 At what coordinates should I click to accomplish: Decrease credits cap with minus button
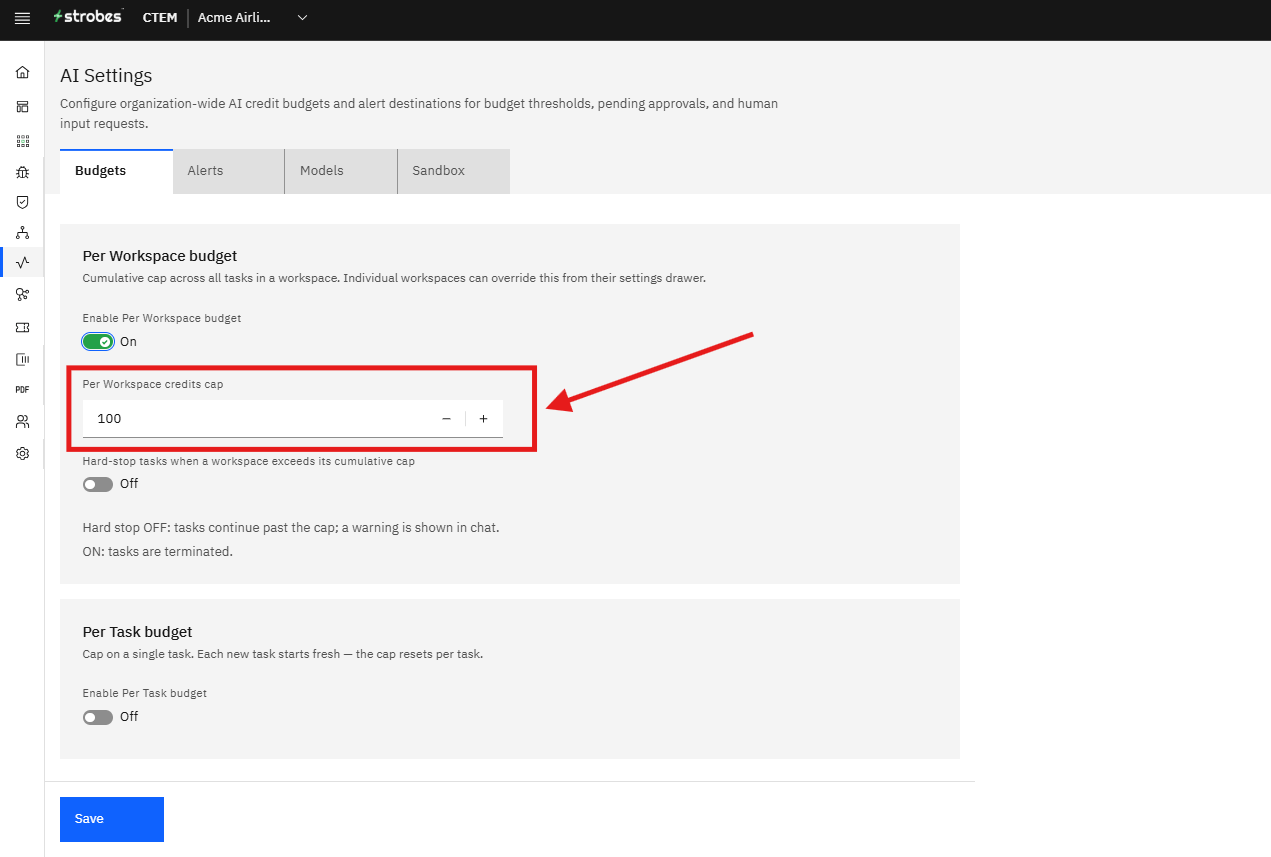click(446, 419)
